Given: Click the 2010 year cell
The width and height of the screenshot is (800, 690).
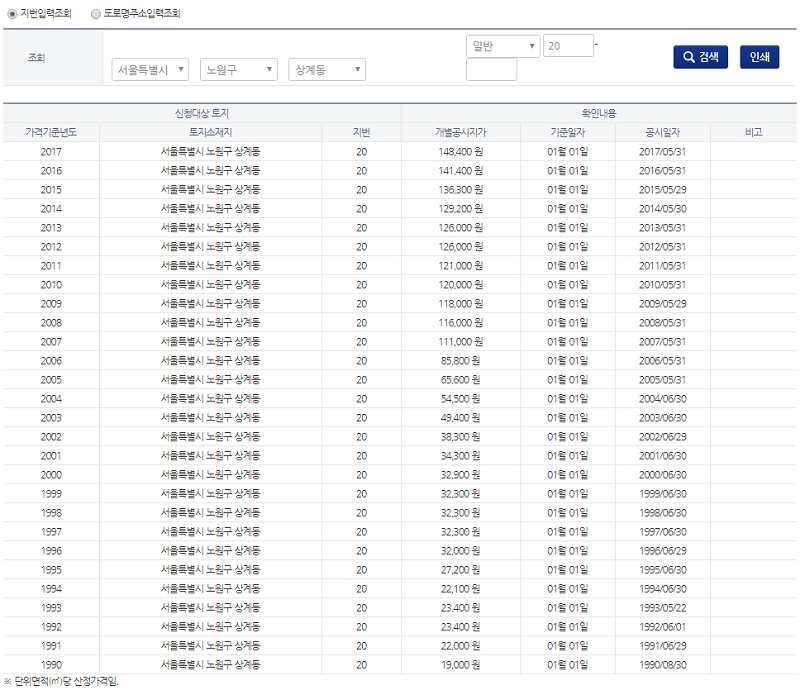Looking at the screenshot, I should 51,285.
